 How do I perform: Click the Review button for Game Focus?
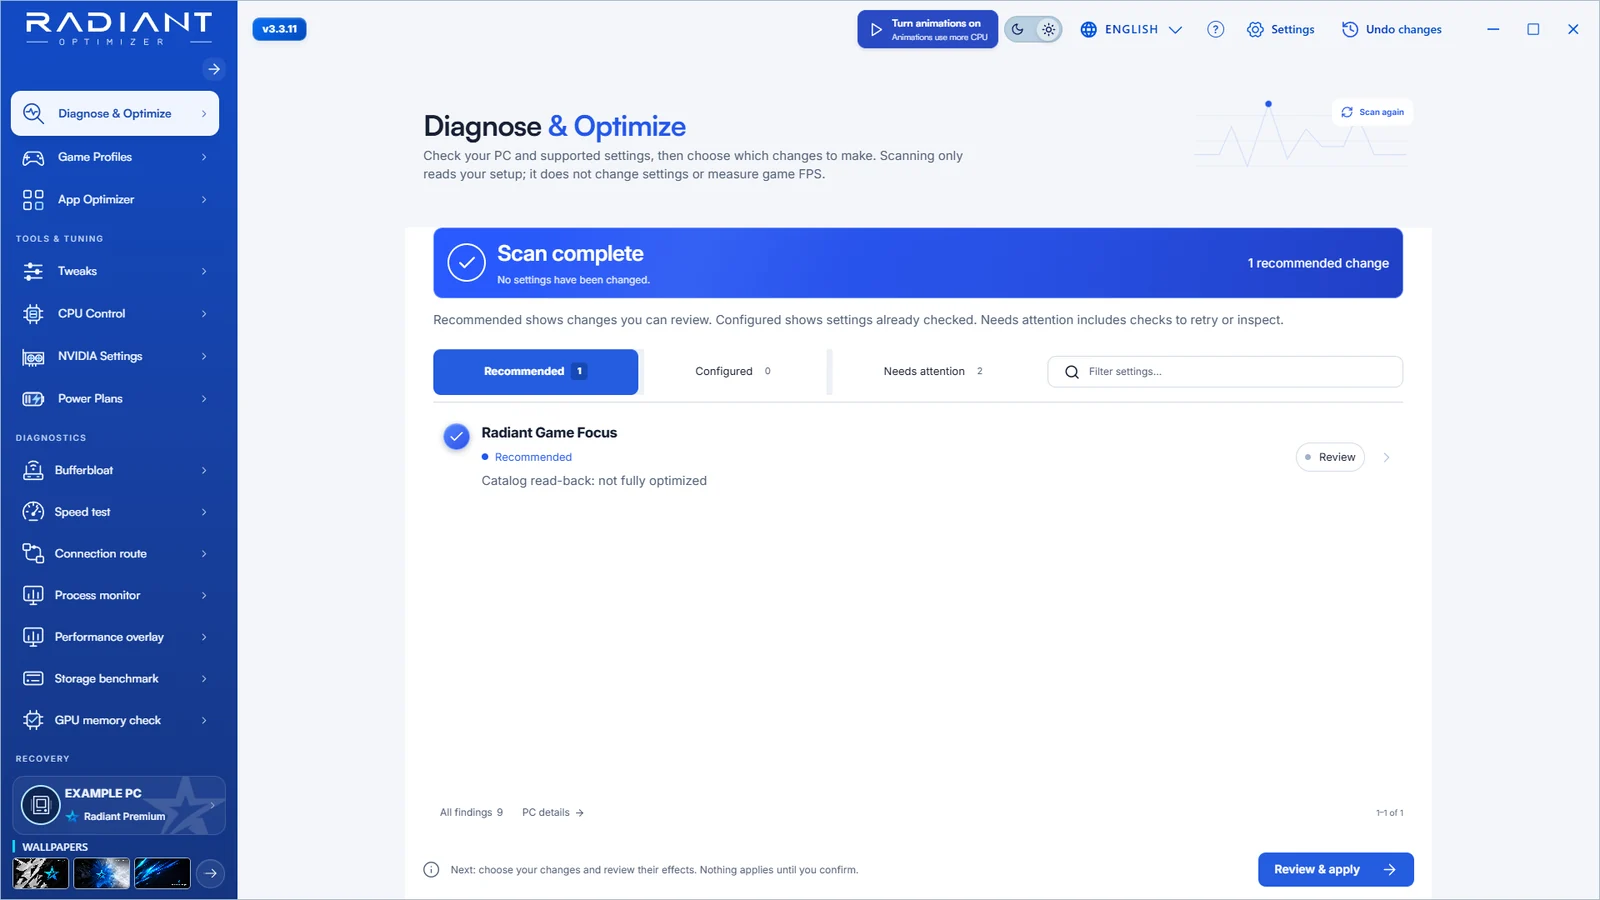click(1330, 457)
